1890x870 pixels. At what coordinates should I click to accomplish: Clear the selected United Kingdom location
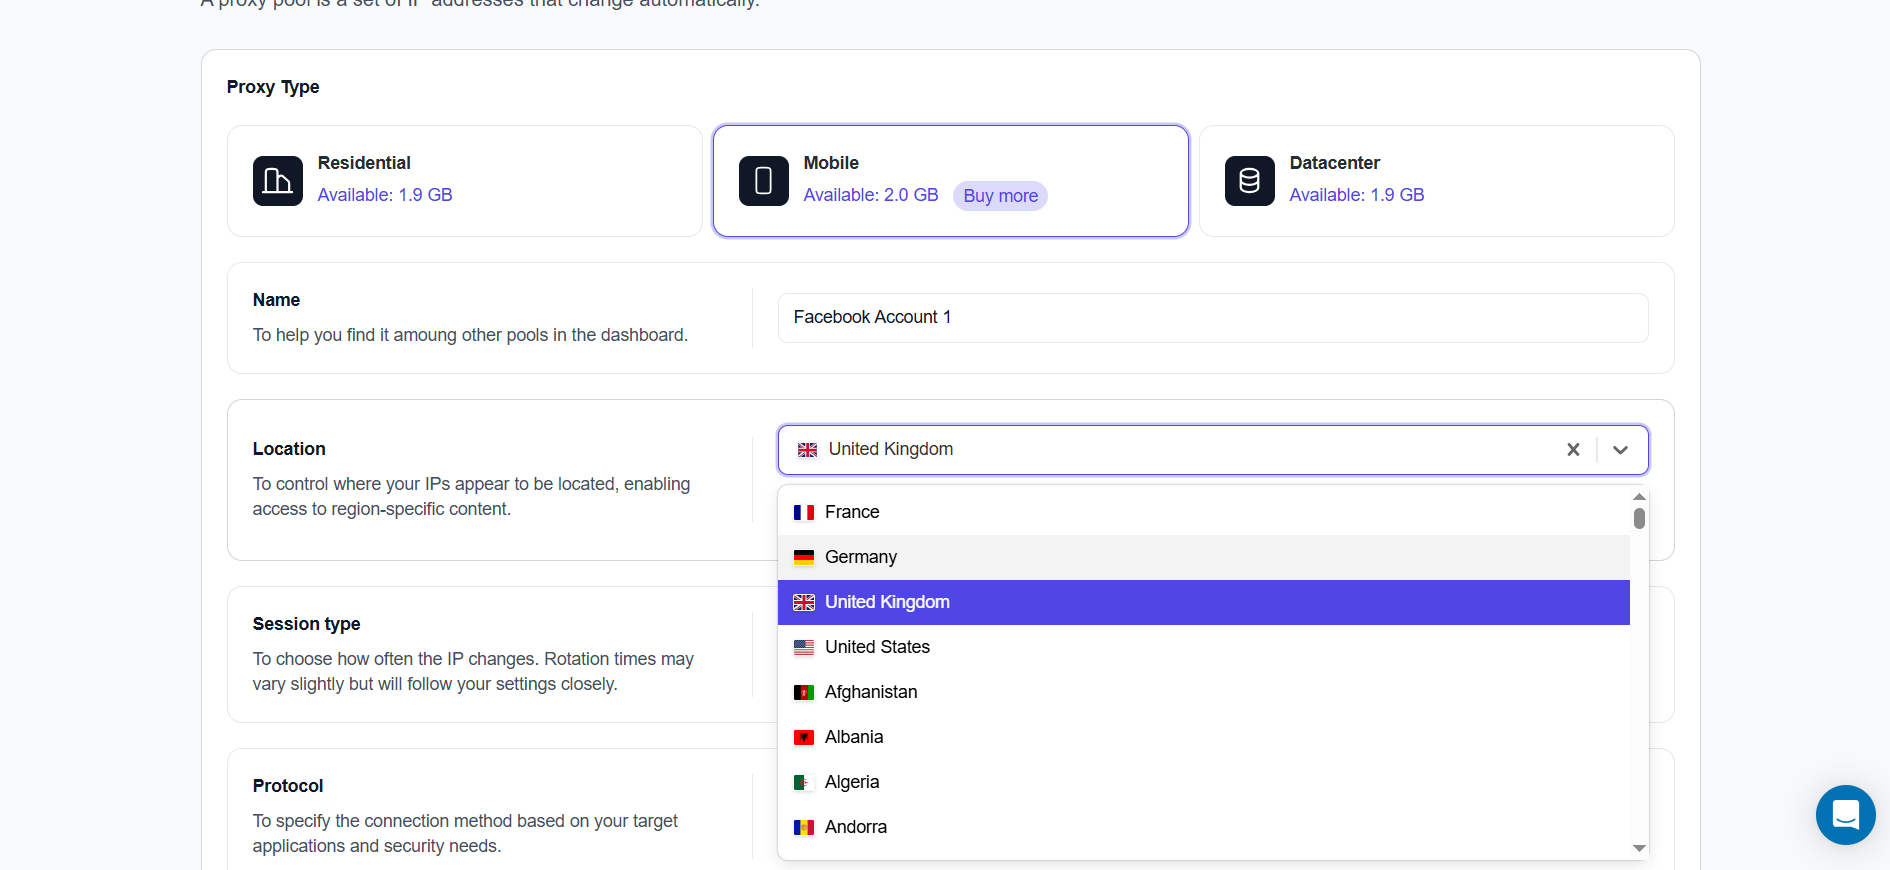click(x=1573, y=450)
